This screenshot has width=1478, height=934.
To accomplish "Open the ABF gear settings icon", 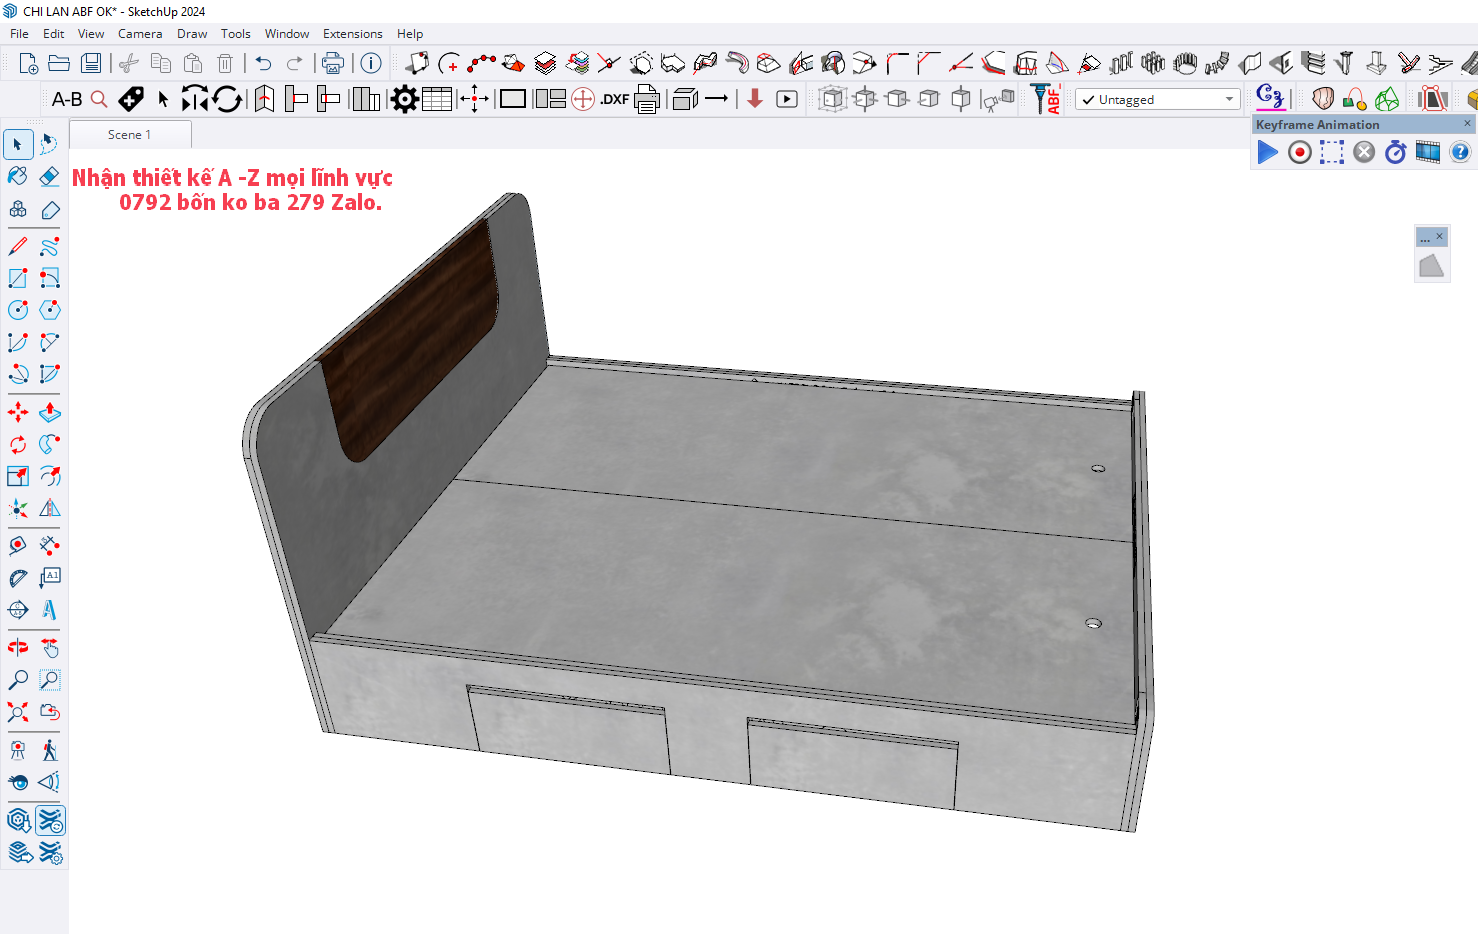I will pos(404,99).
